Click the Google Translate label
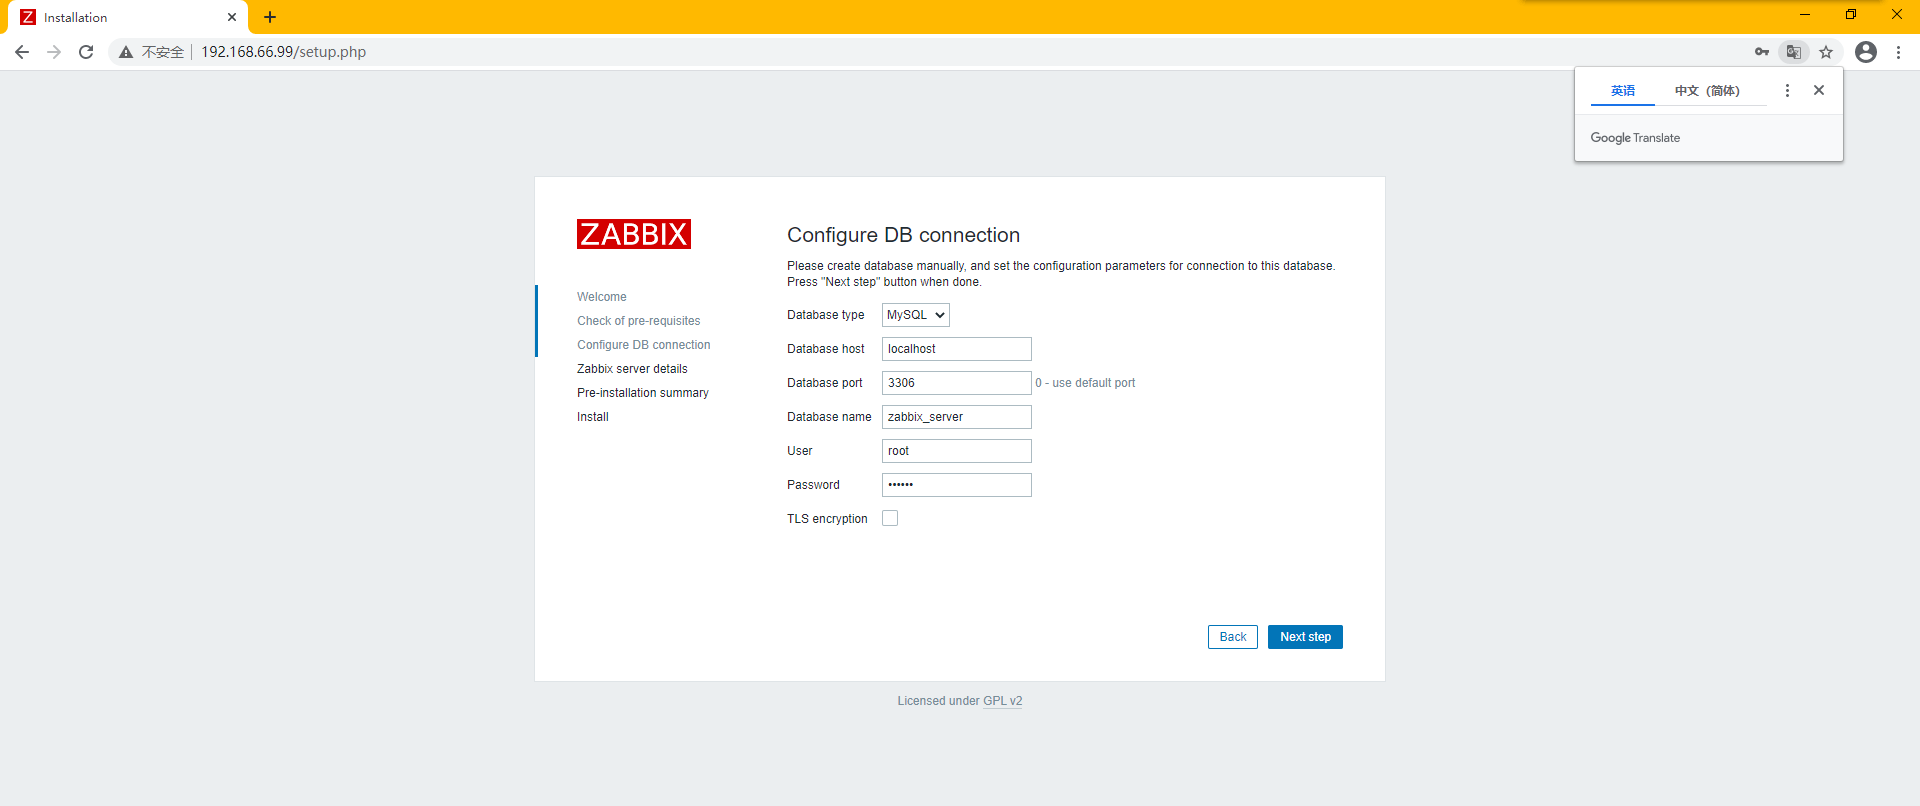The image size is (1920, 806). click(x=1635, y=138)
